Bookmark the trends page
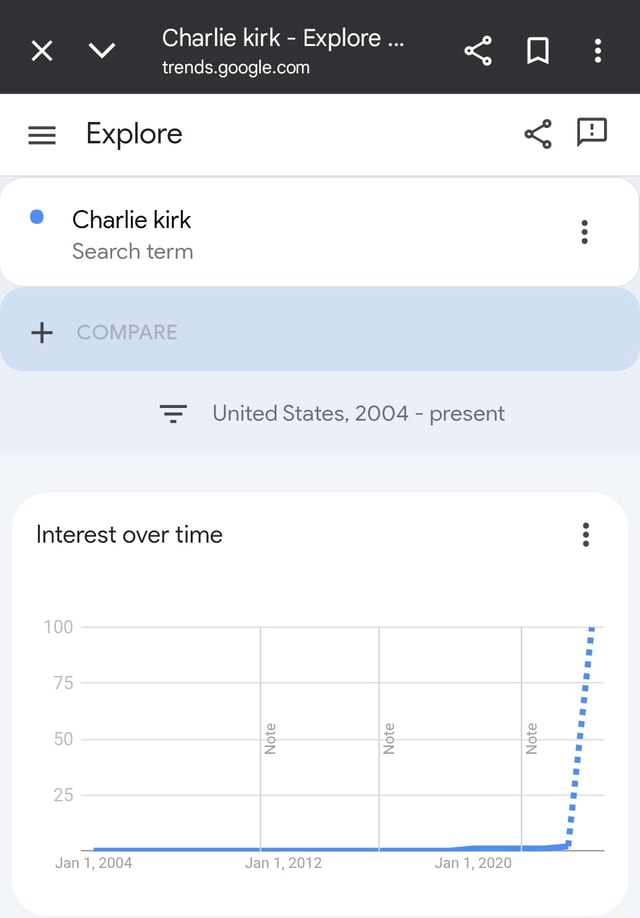Screen dimensions: 640x918 pyautogui.click(x=538, y=48)
